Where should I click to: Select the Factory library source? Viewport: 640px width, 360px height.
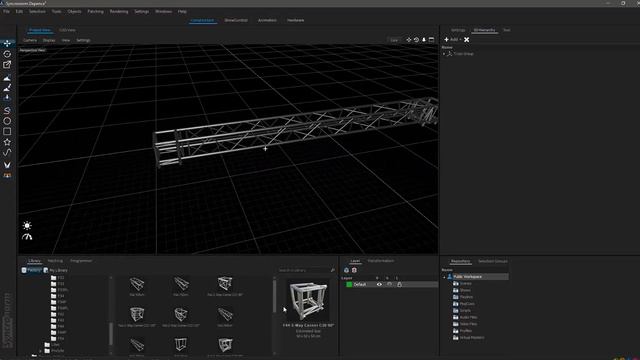(31, 270)
